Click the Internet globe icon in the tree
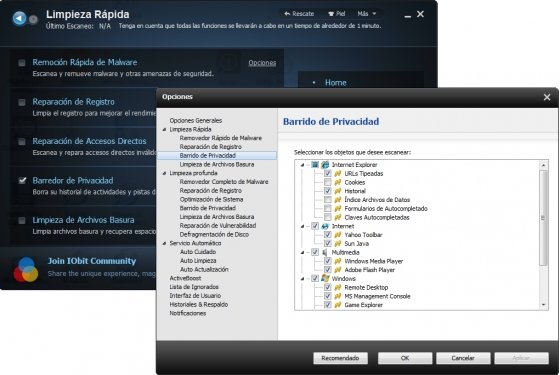Image resolution: width=560 pixels, height=375 pixels. tap(325, 226)
